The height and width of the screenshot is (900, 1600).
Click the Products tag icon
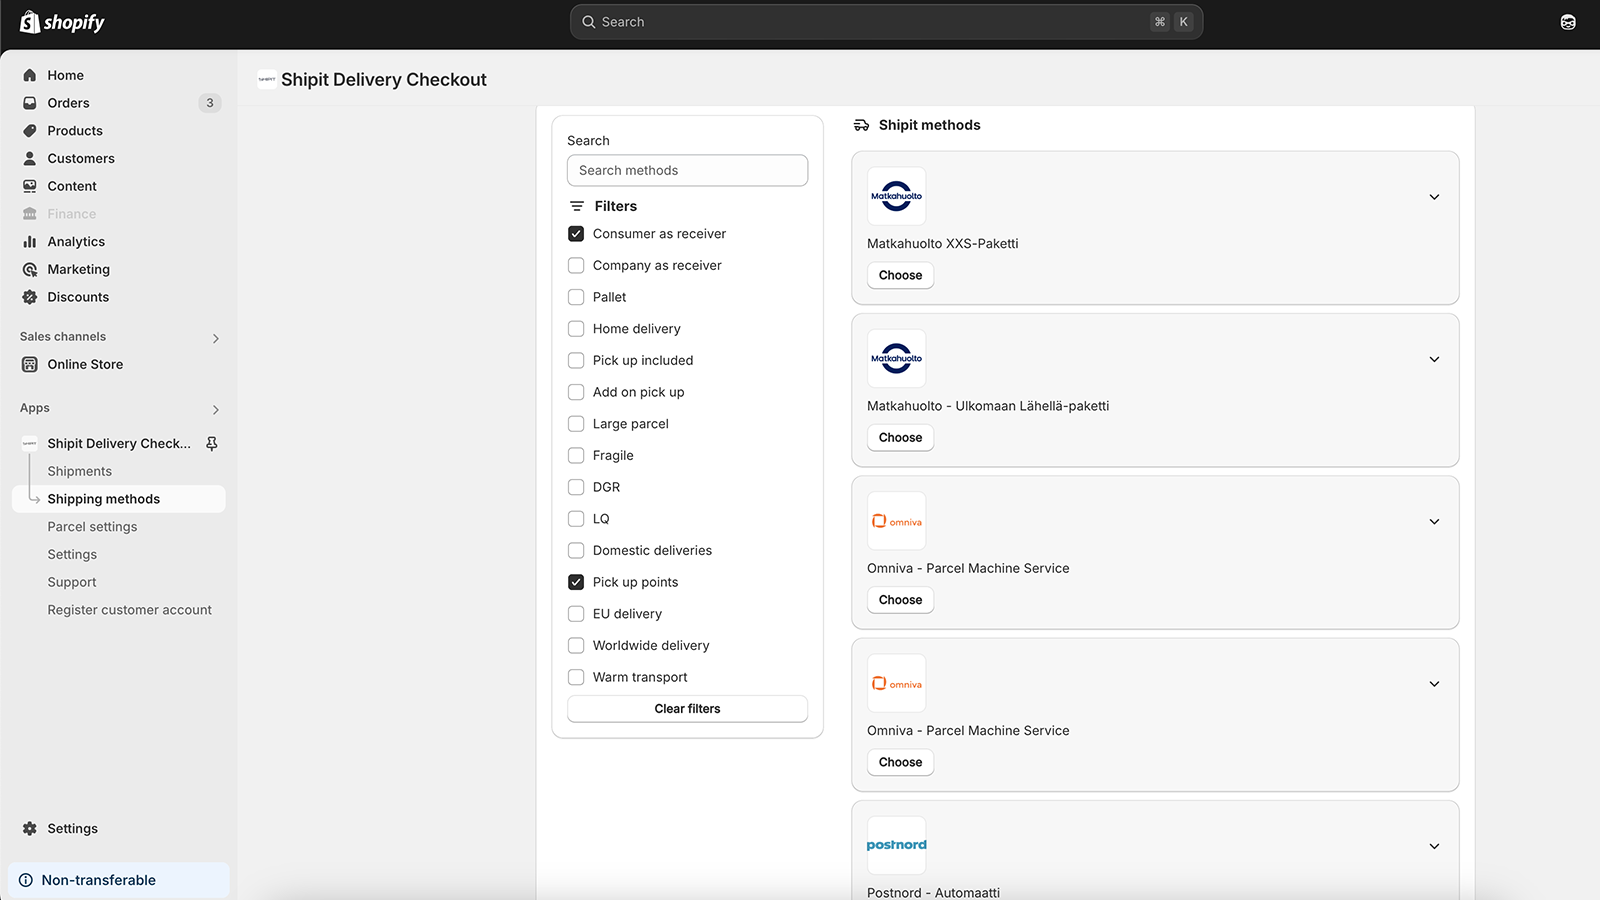pyautogui.click(x=30, y=131)
